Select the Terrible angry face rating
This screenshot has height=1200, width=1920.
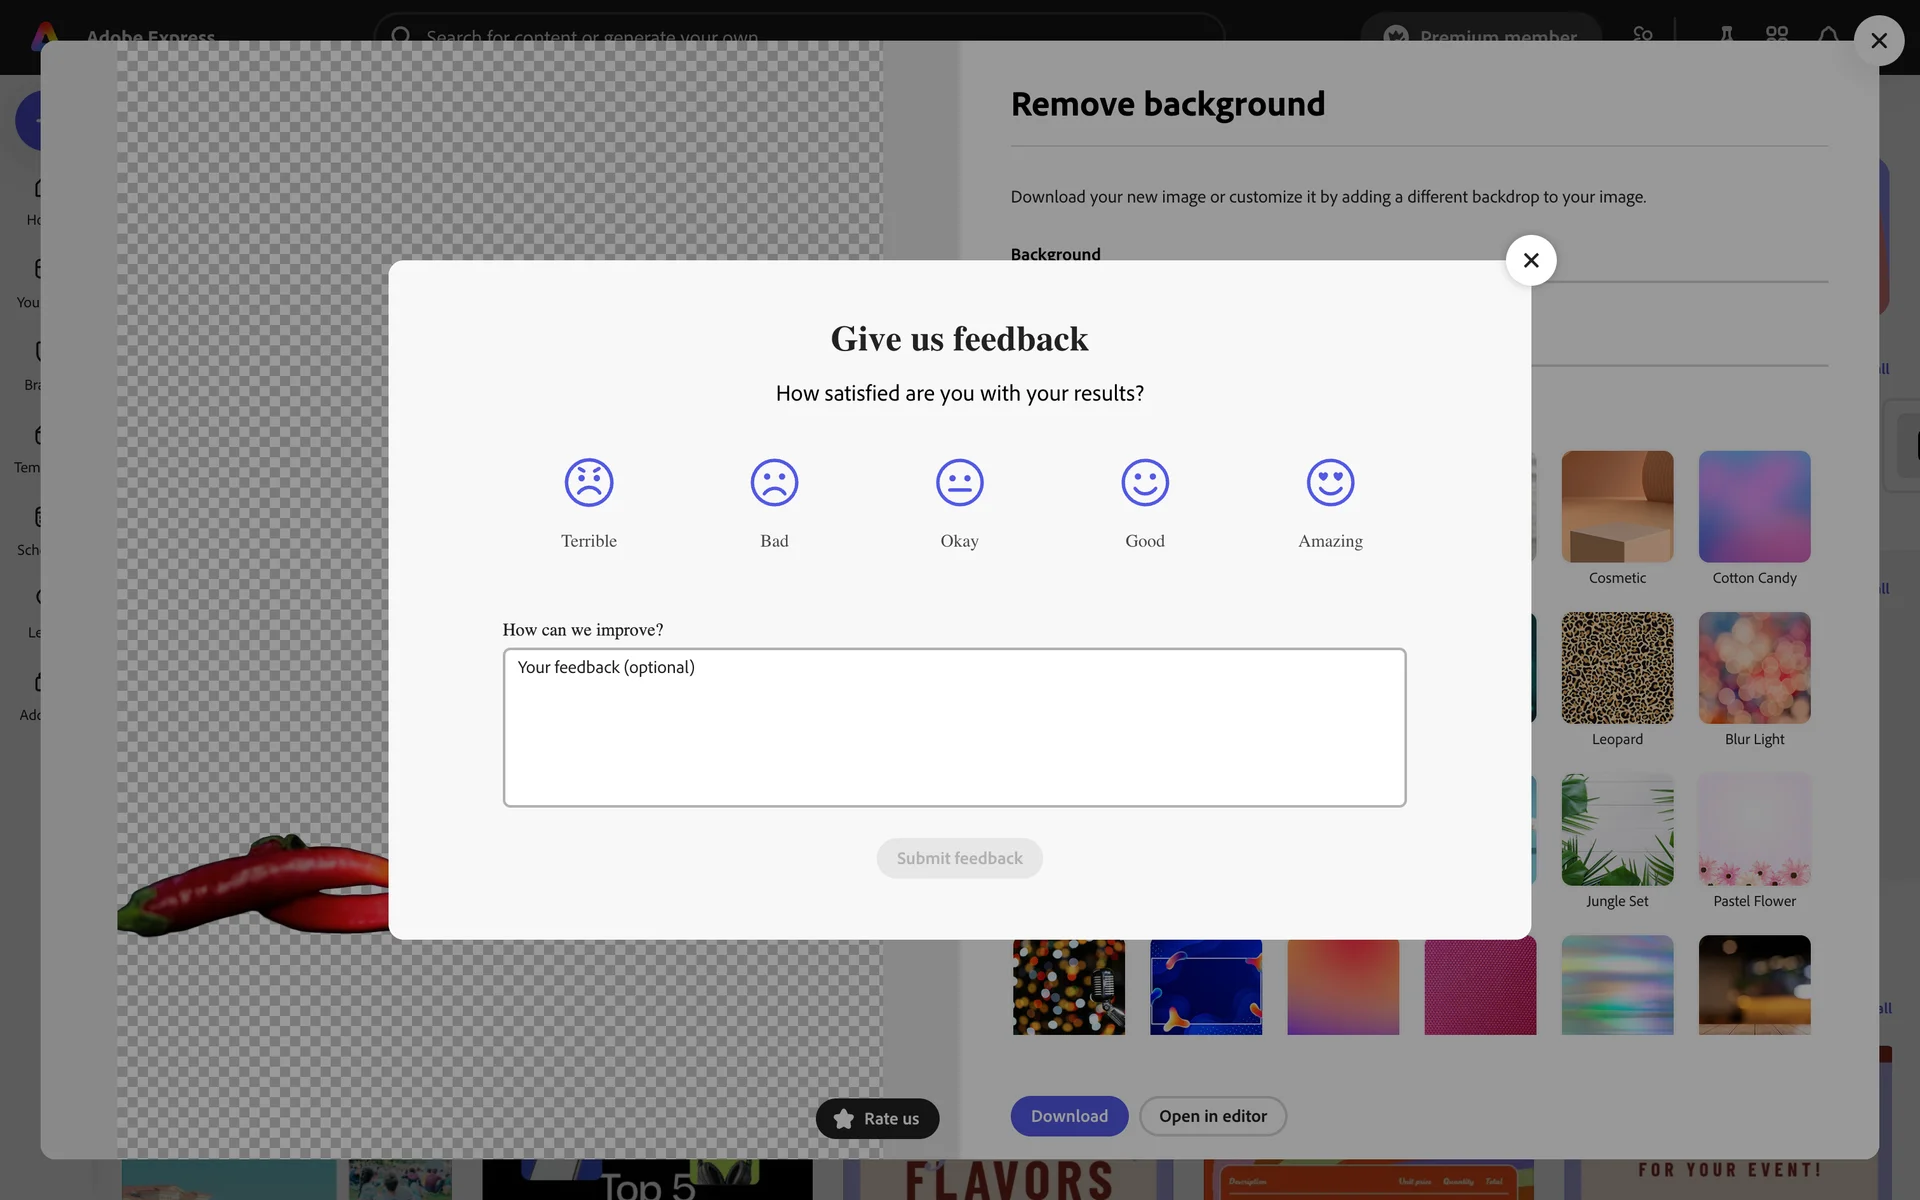588,483
